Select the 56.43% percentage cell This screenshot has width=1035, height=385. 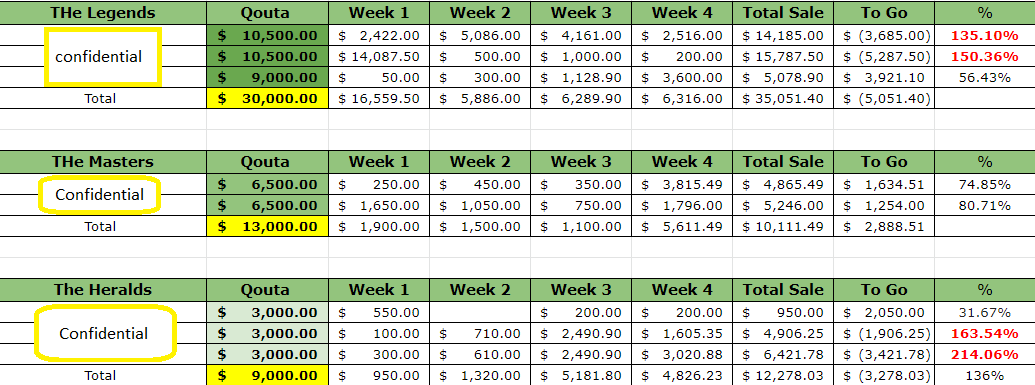[x=985, y=78]
